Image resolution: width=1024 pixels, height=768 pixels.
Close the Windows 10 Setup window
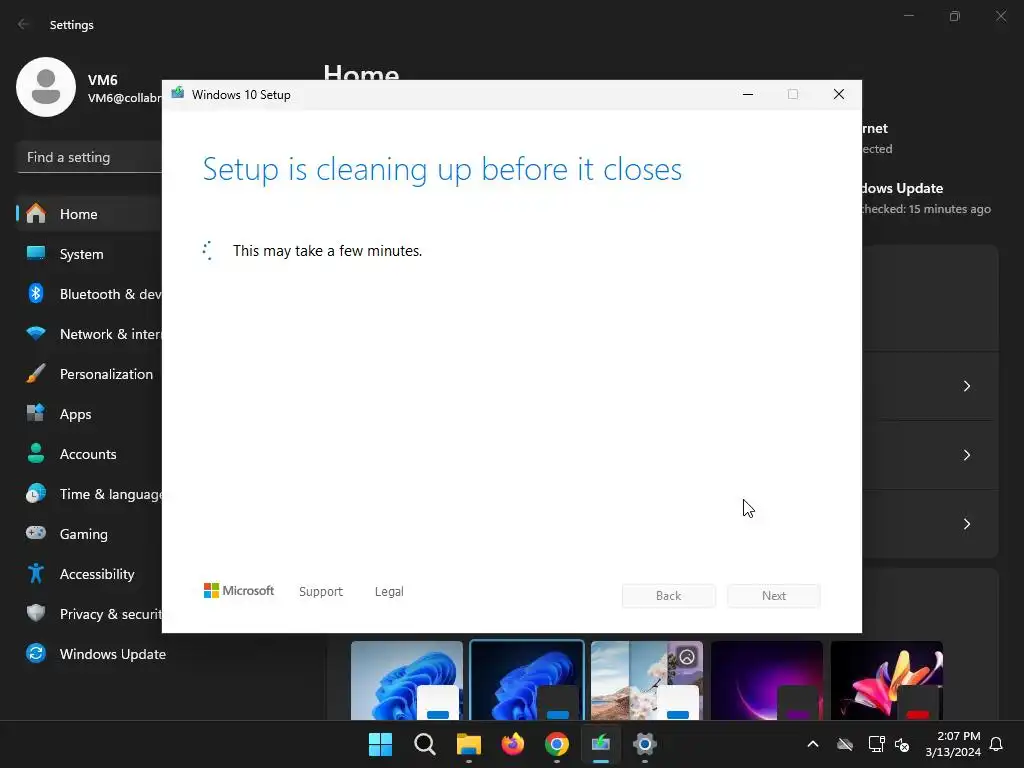coord(839,95)
